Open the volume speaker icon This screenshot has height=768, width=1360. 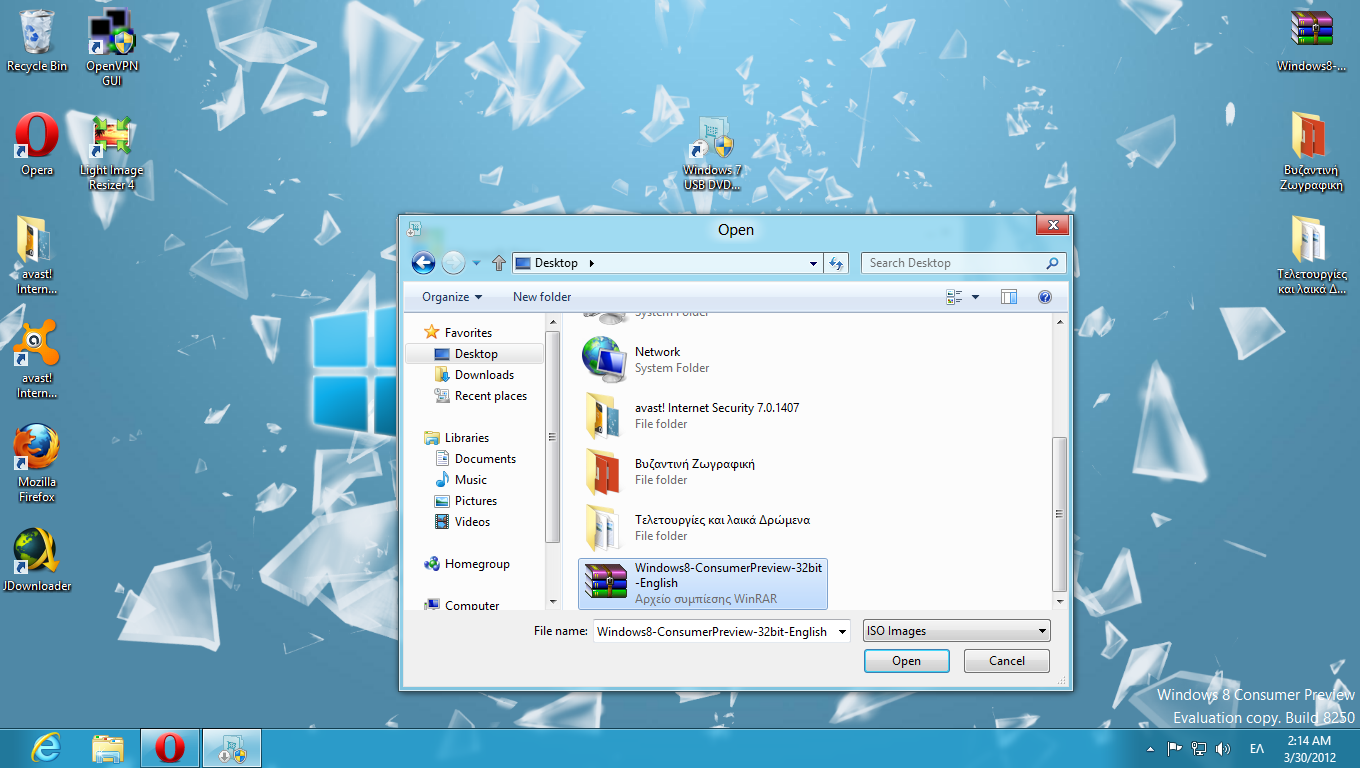(1222, 748)
